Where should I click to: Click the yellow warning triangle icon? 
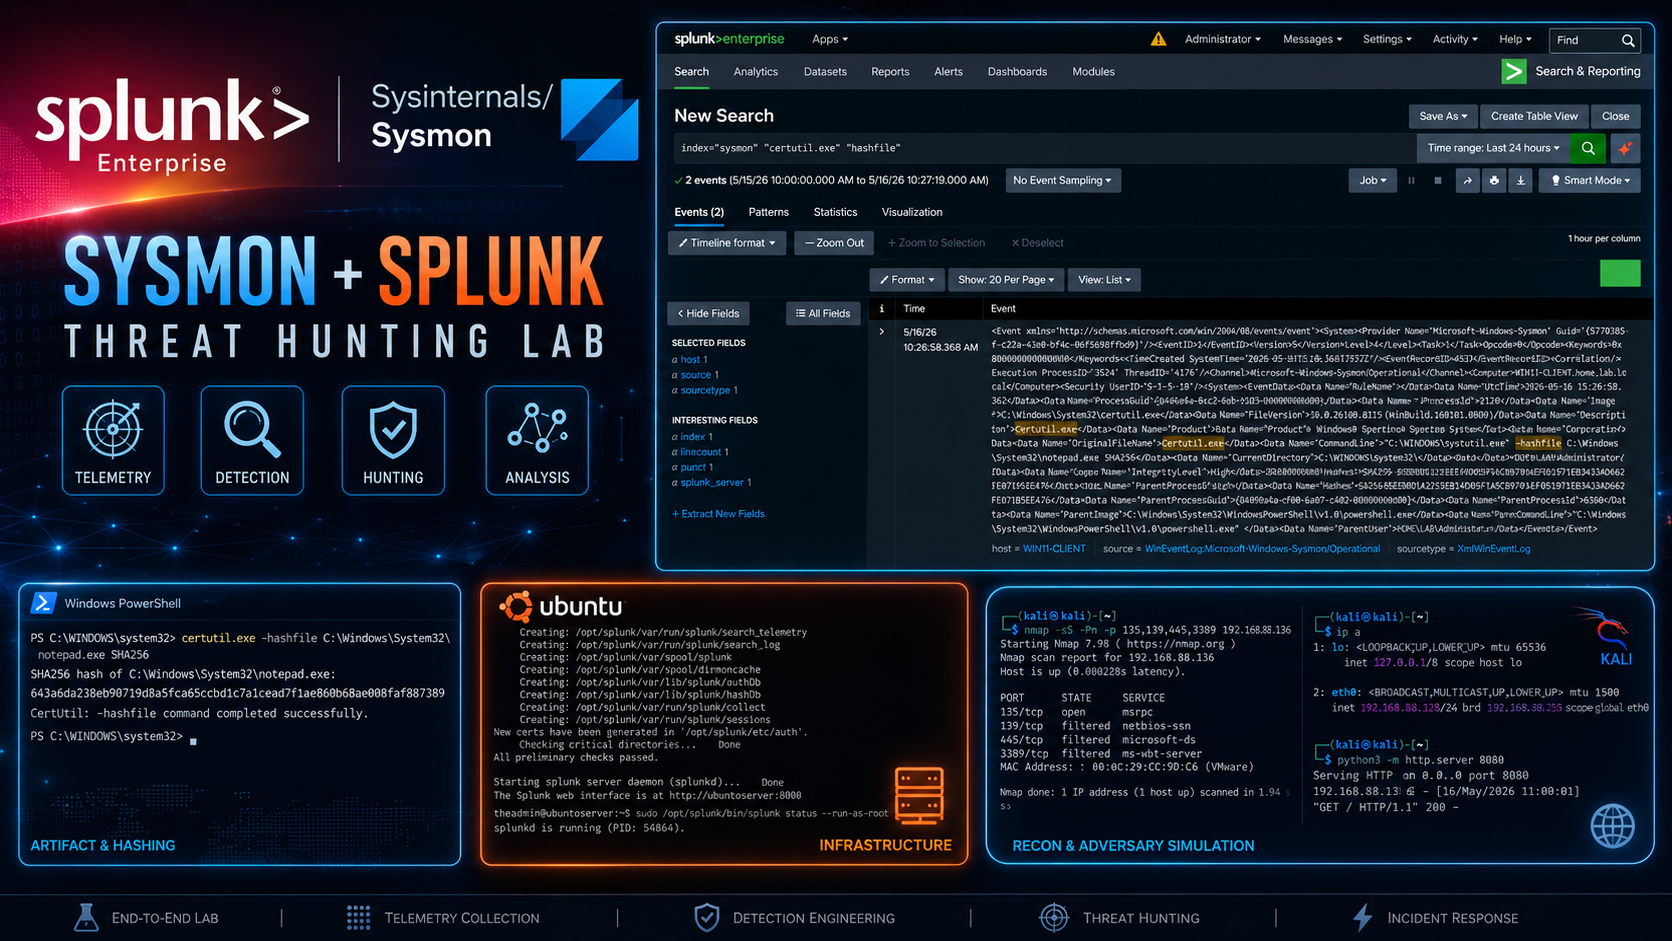click(x=1158, y=39)
